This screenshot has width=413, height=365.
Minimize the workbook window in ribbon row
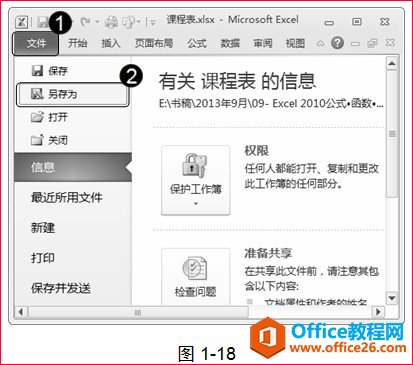point(356,44)
